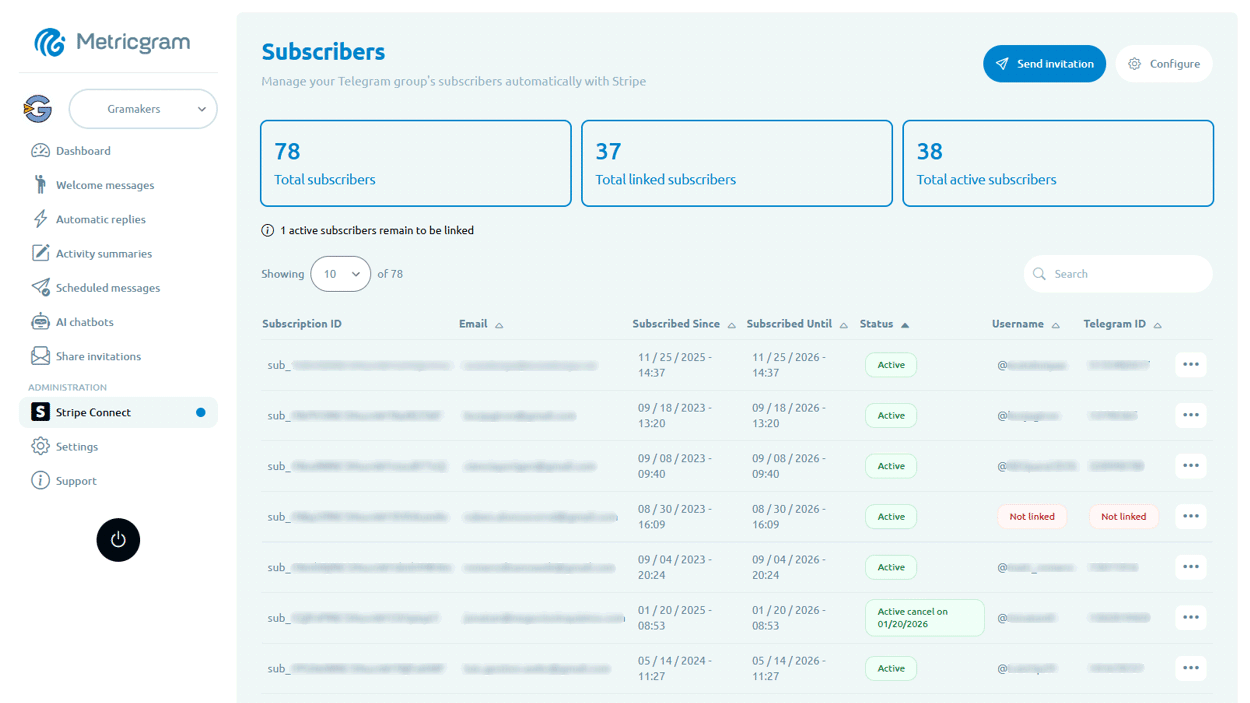Open actions menu for 09/18/2023 subscriber

click(1191, 415)
